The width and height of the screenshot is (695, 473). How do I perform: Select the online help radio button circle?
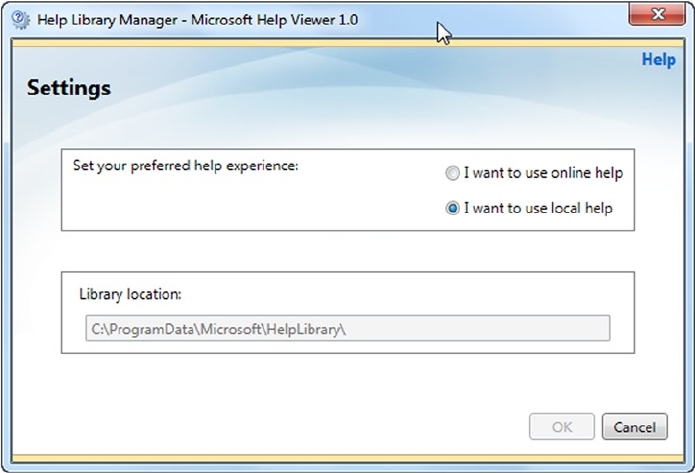point(453,174)
